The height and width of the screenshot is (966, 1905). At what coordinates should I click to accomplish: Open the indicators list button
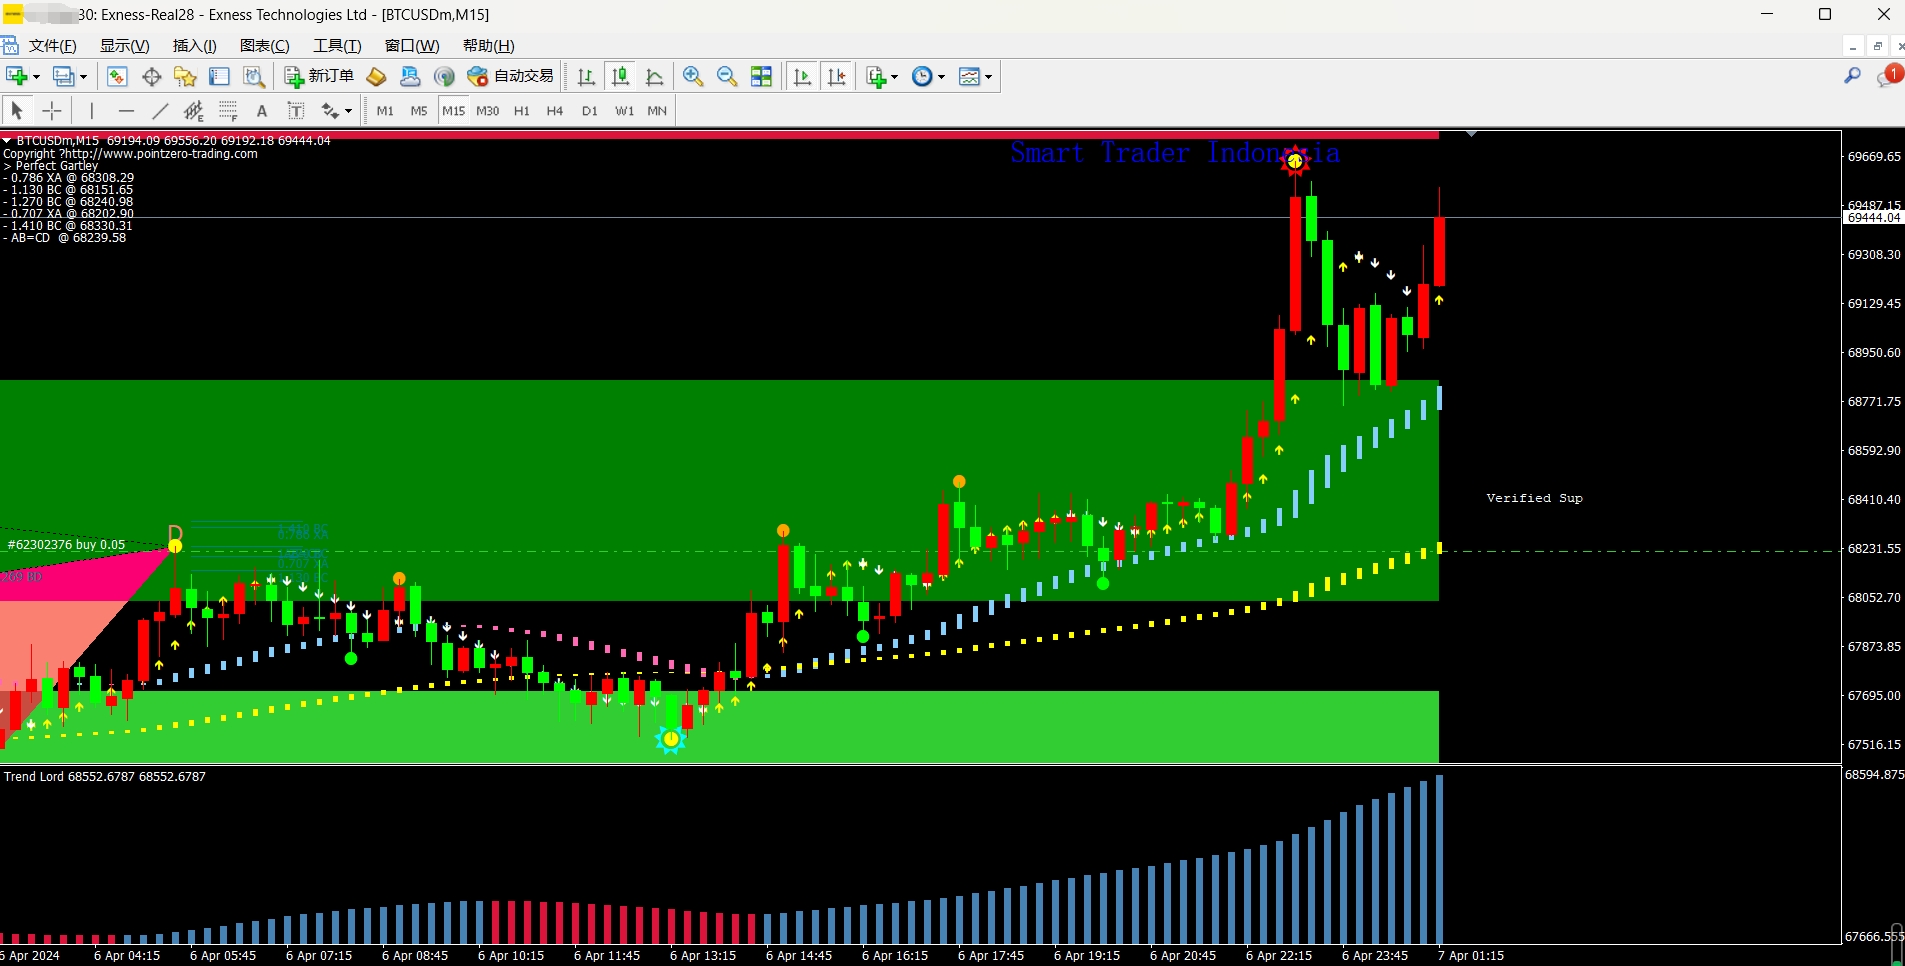pos(876,76)
